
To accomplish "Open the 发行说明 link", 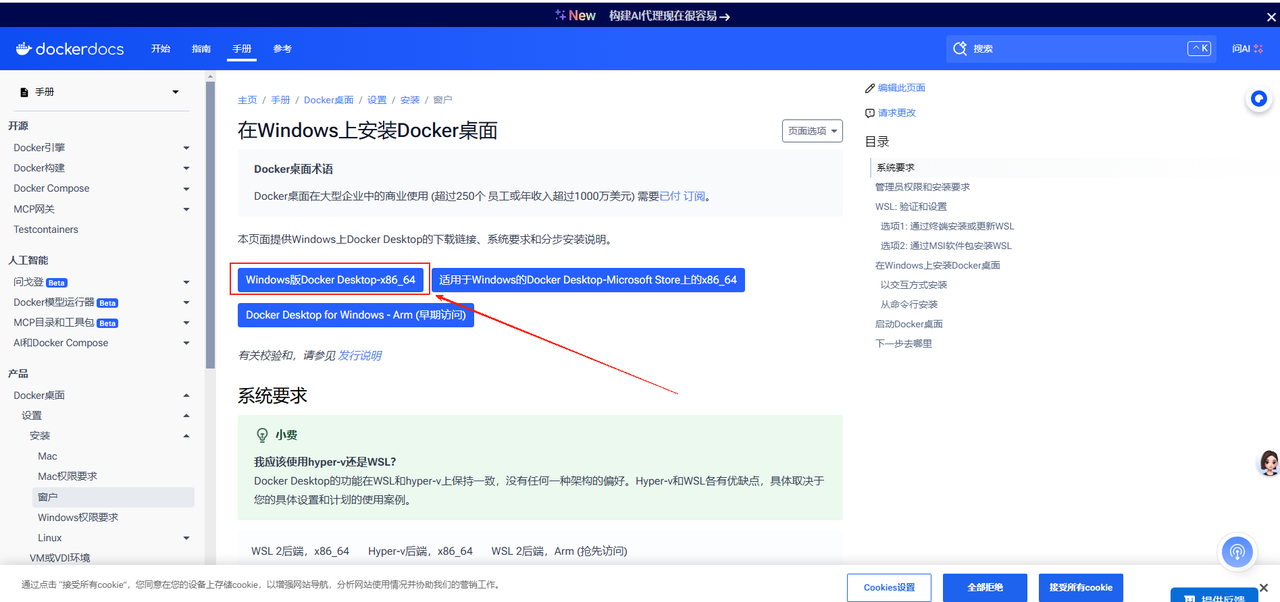I will point(359,355).
